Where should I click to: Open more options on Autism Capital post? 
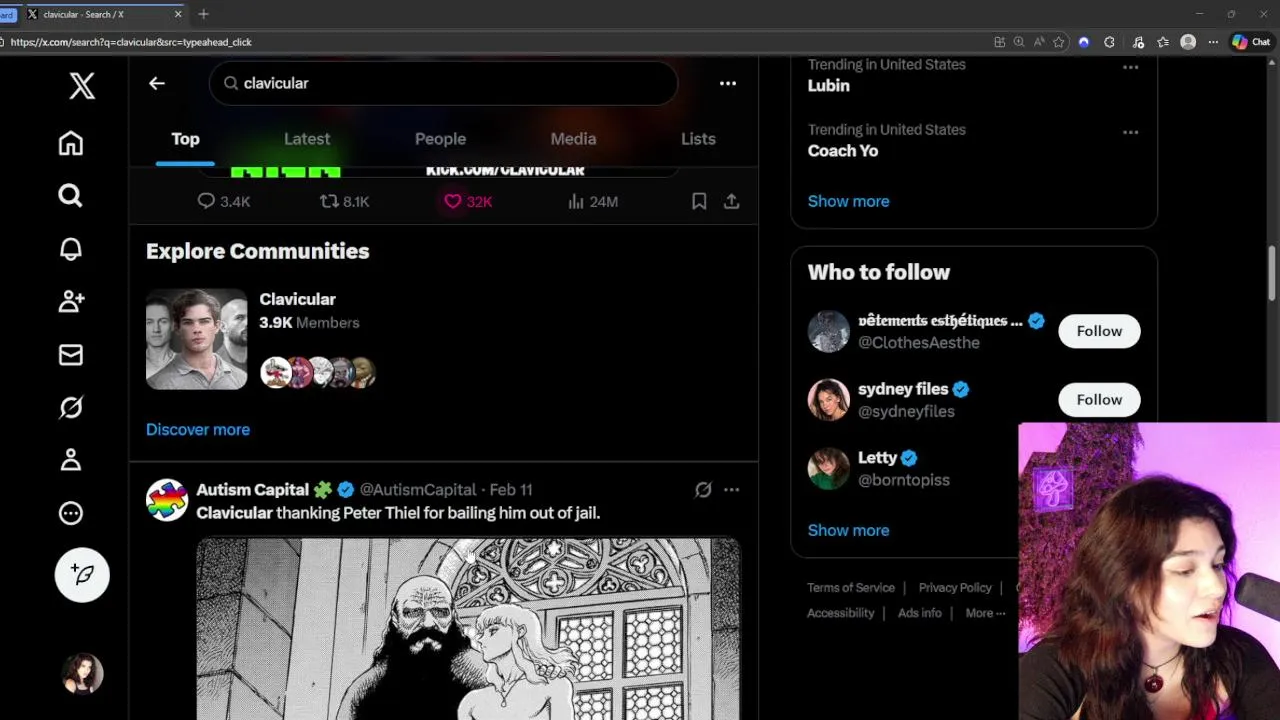(732, 489)
